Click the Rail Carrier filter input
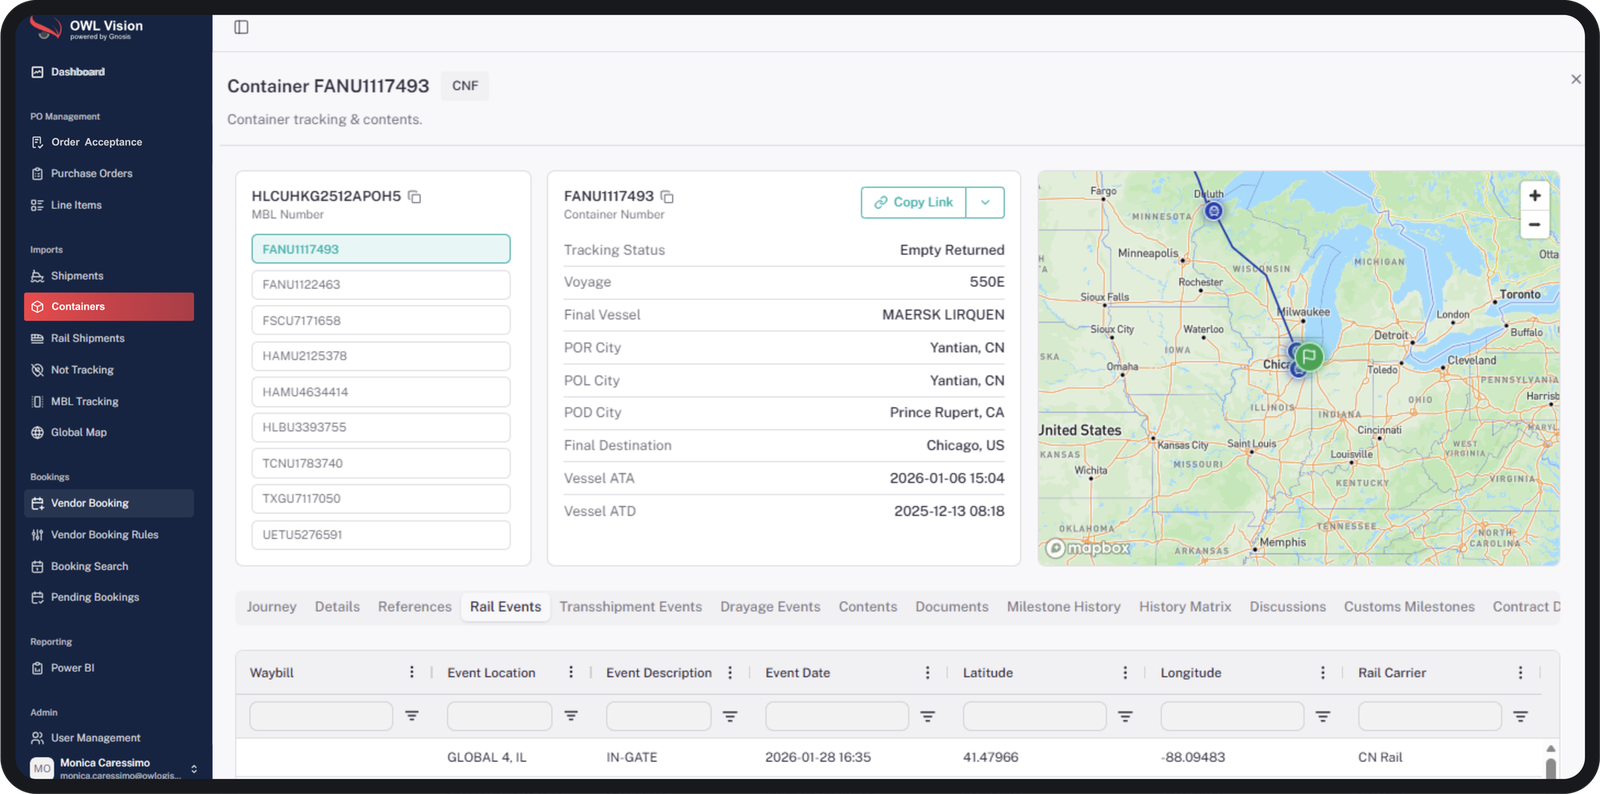The width and height of the screenshot is (1600, 794). pyautogui.click(x=1430, y=716)
